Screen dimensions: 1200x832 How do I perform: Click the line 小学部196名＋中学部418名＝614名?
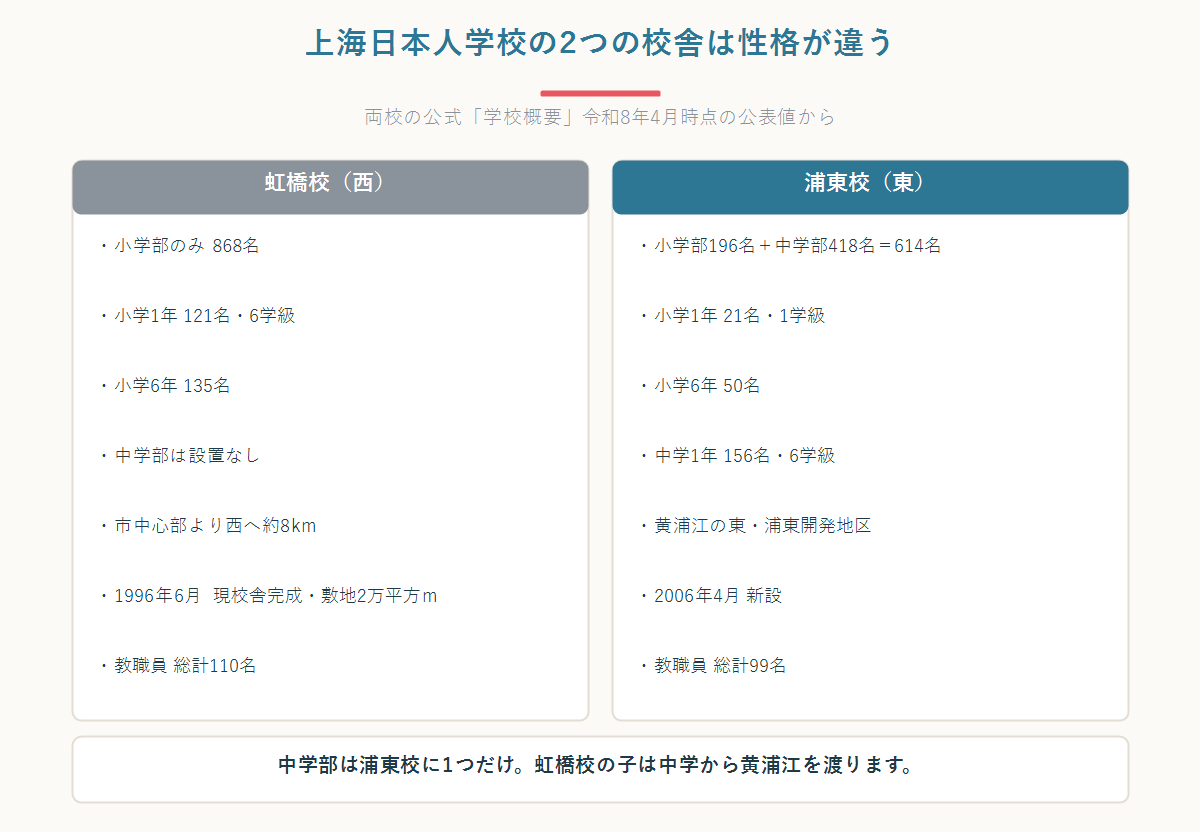click(x=789, y=245)
